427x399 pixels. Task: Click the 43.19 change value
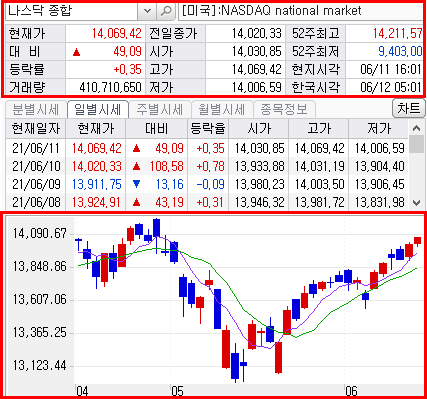click(169, 202)
